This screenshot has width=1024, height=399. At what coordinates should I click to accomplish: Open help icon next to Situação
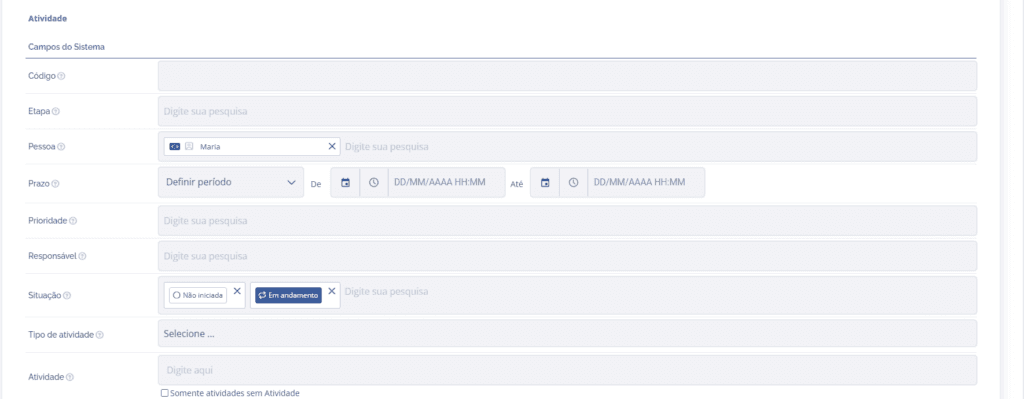tap(67, 295)
